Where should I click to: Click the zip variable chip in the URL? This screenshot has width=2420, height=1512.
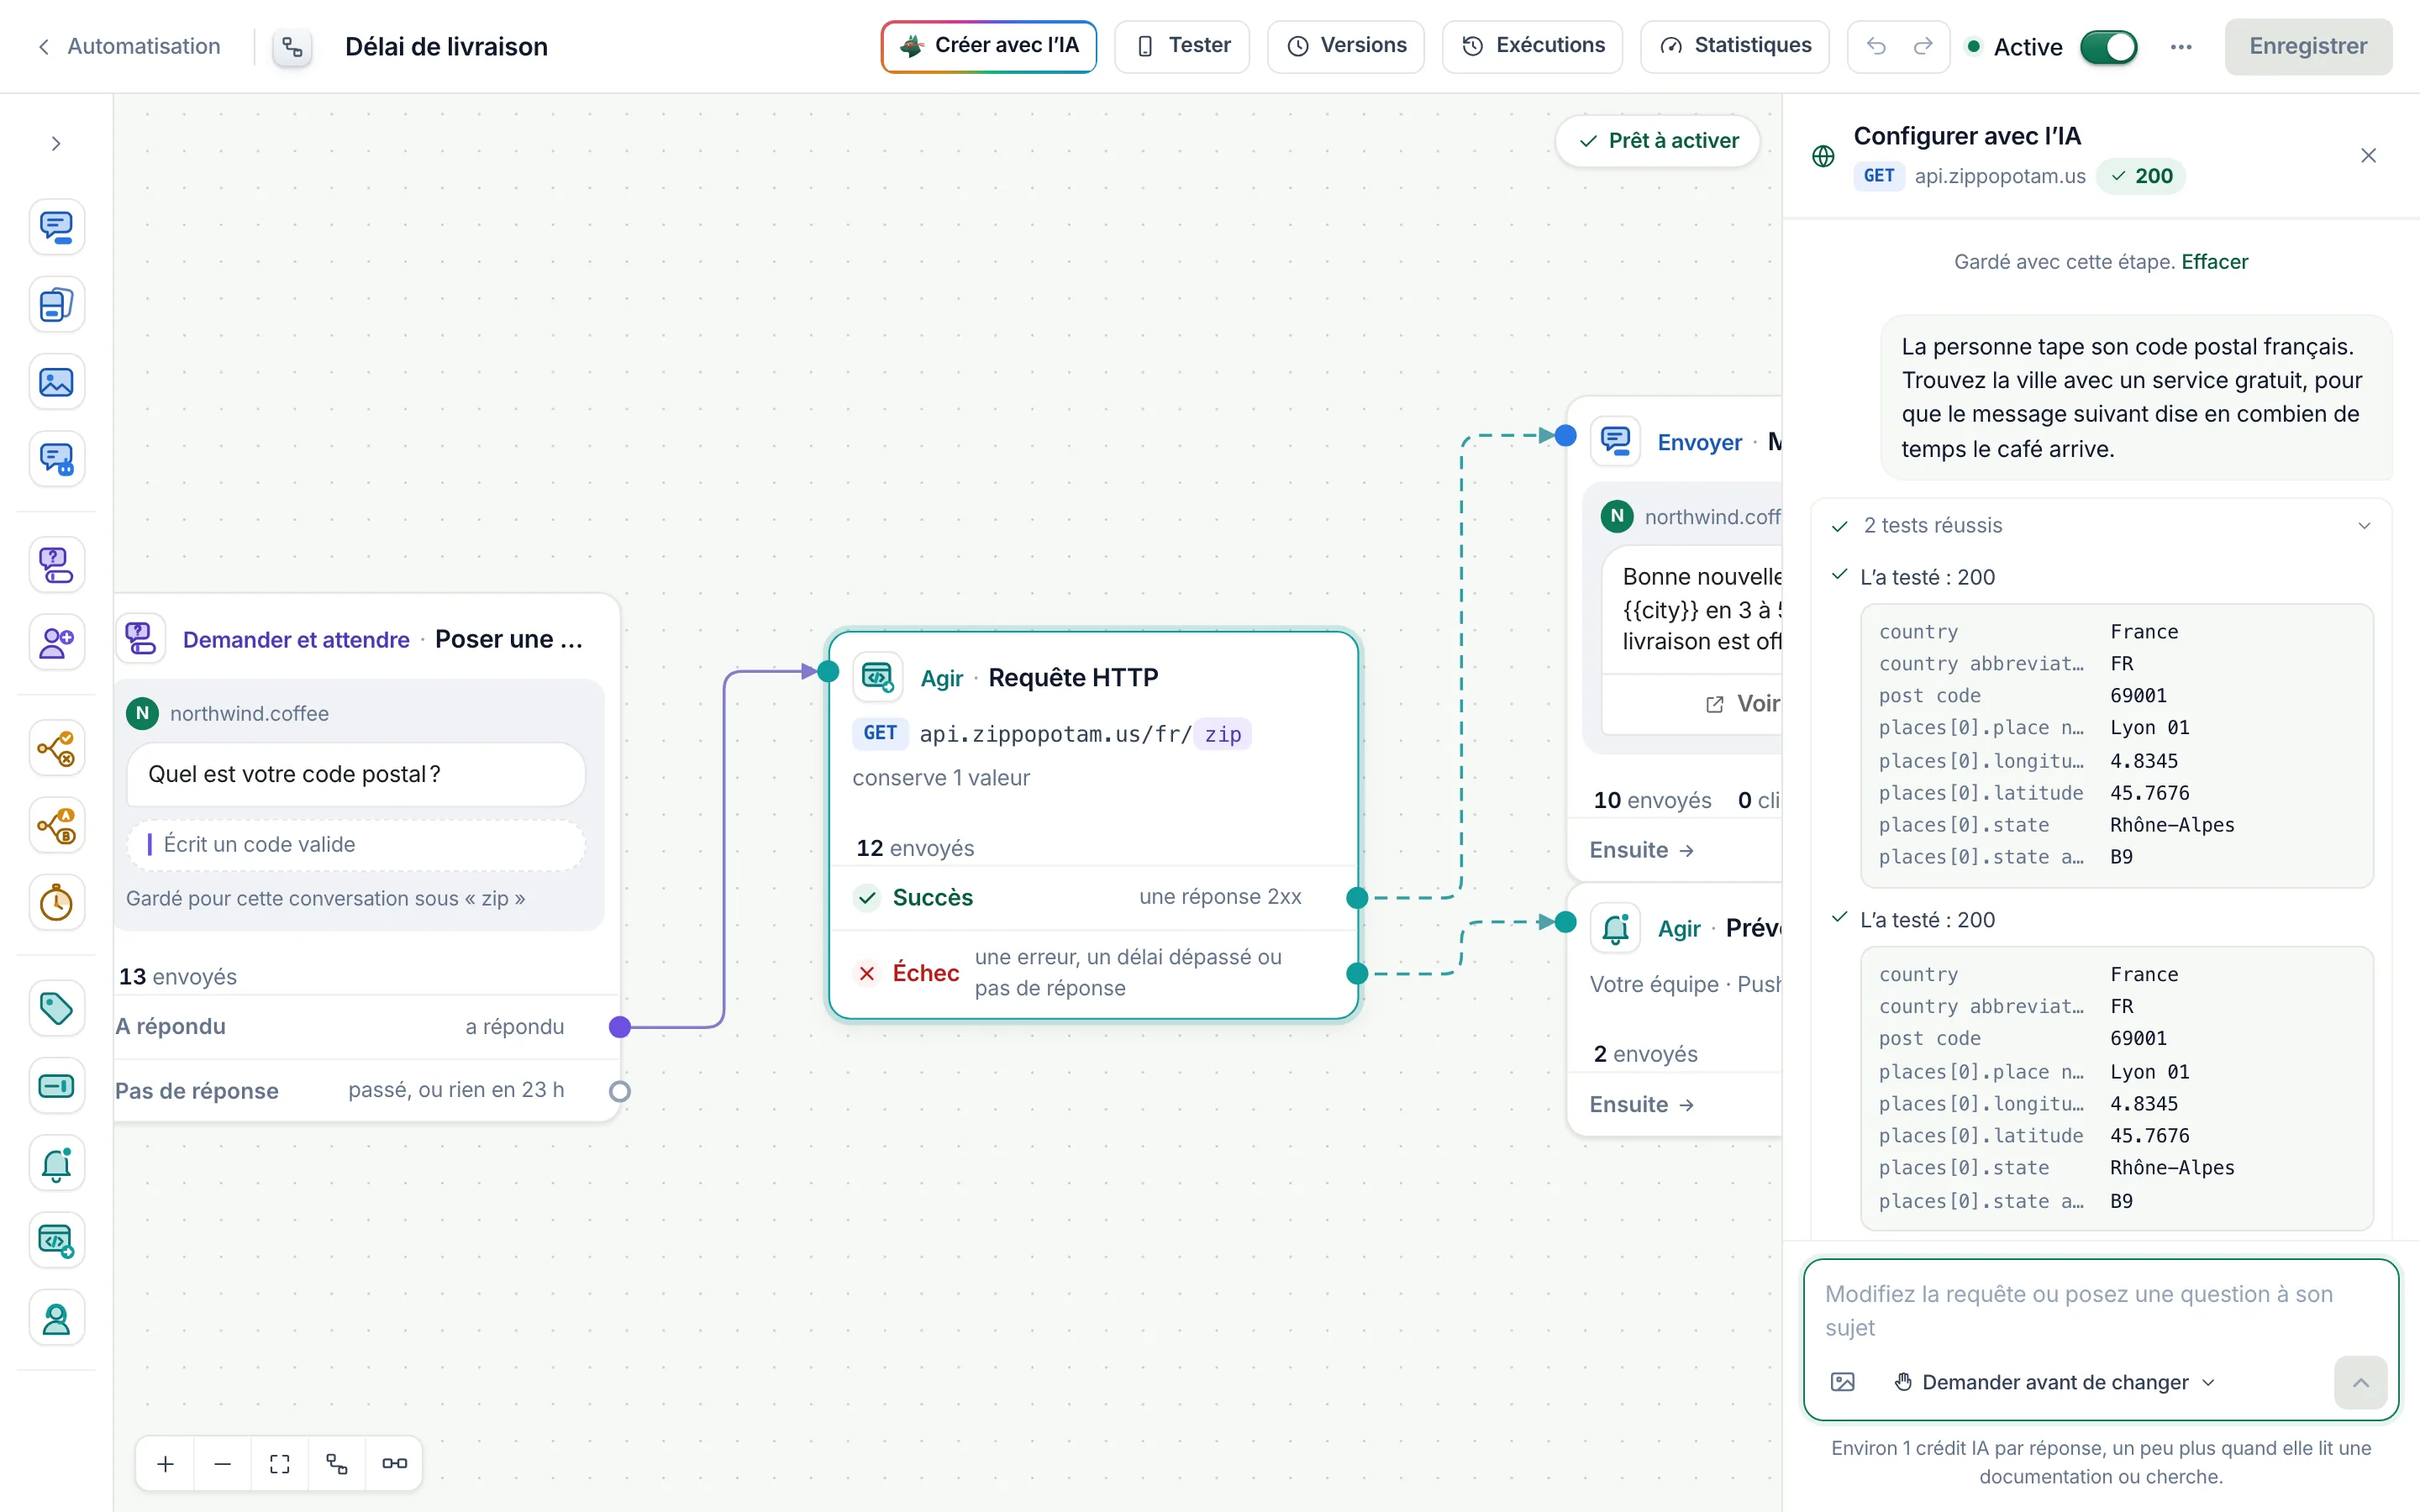pos(1222,734)
